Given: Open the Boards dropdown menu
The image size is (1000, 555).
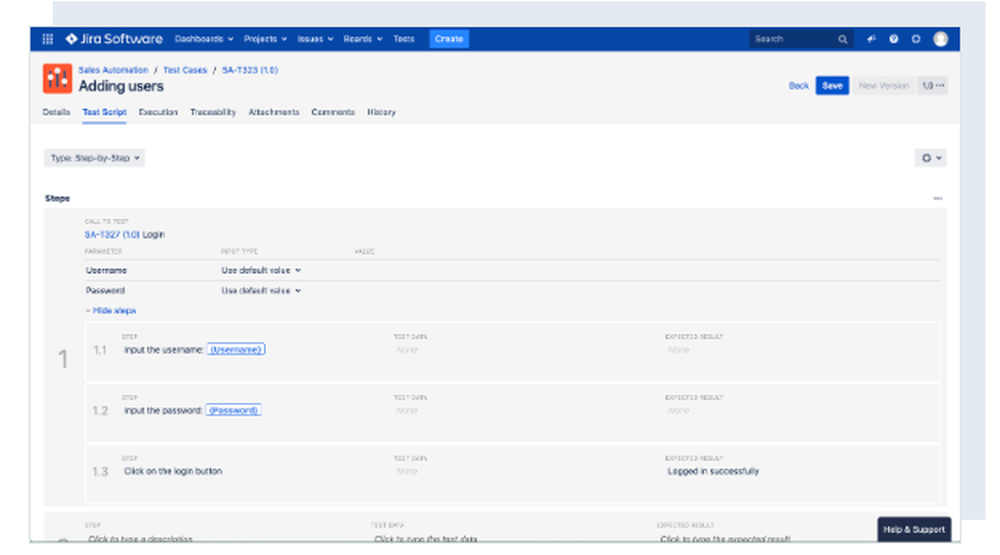Looking at the screenshot, I should (x=363, y=39).
